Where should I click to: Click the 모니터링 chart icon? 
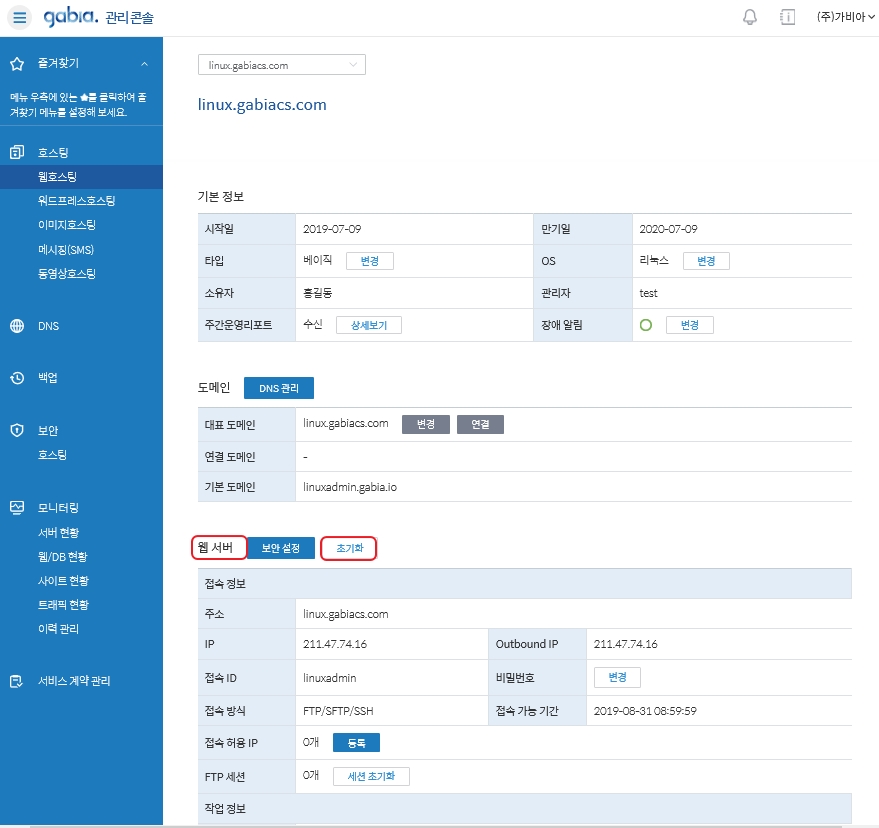pos(17,508)
